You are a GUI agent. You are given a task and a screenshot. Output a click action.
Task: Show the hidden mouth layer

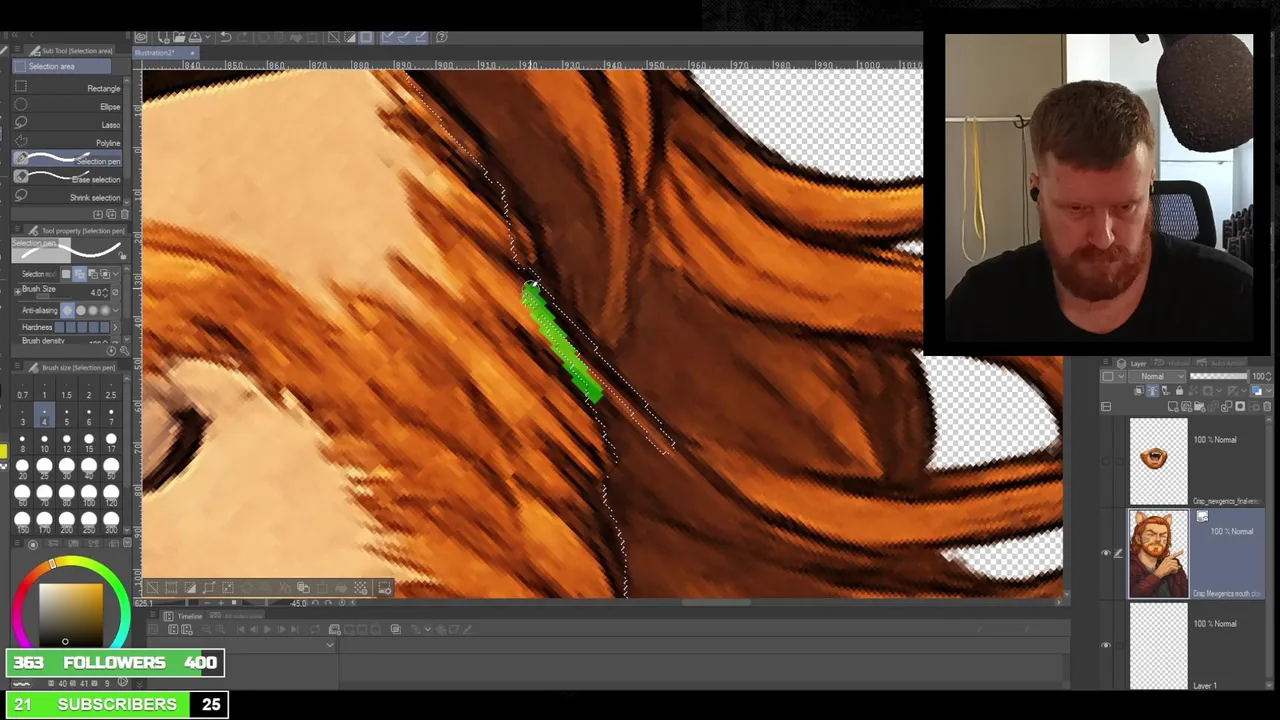tap(1106, 461)
